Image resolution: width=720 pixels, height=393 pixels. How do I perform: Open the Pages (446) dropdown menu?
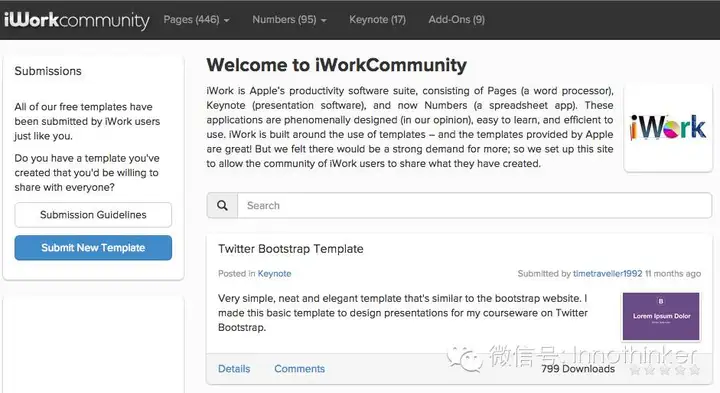[197, 20]
